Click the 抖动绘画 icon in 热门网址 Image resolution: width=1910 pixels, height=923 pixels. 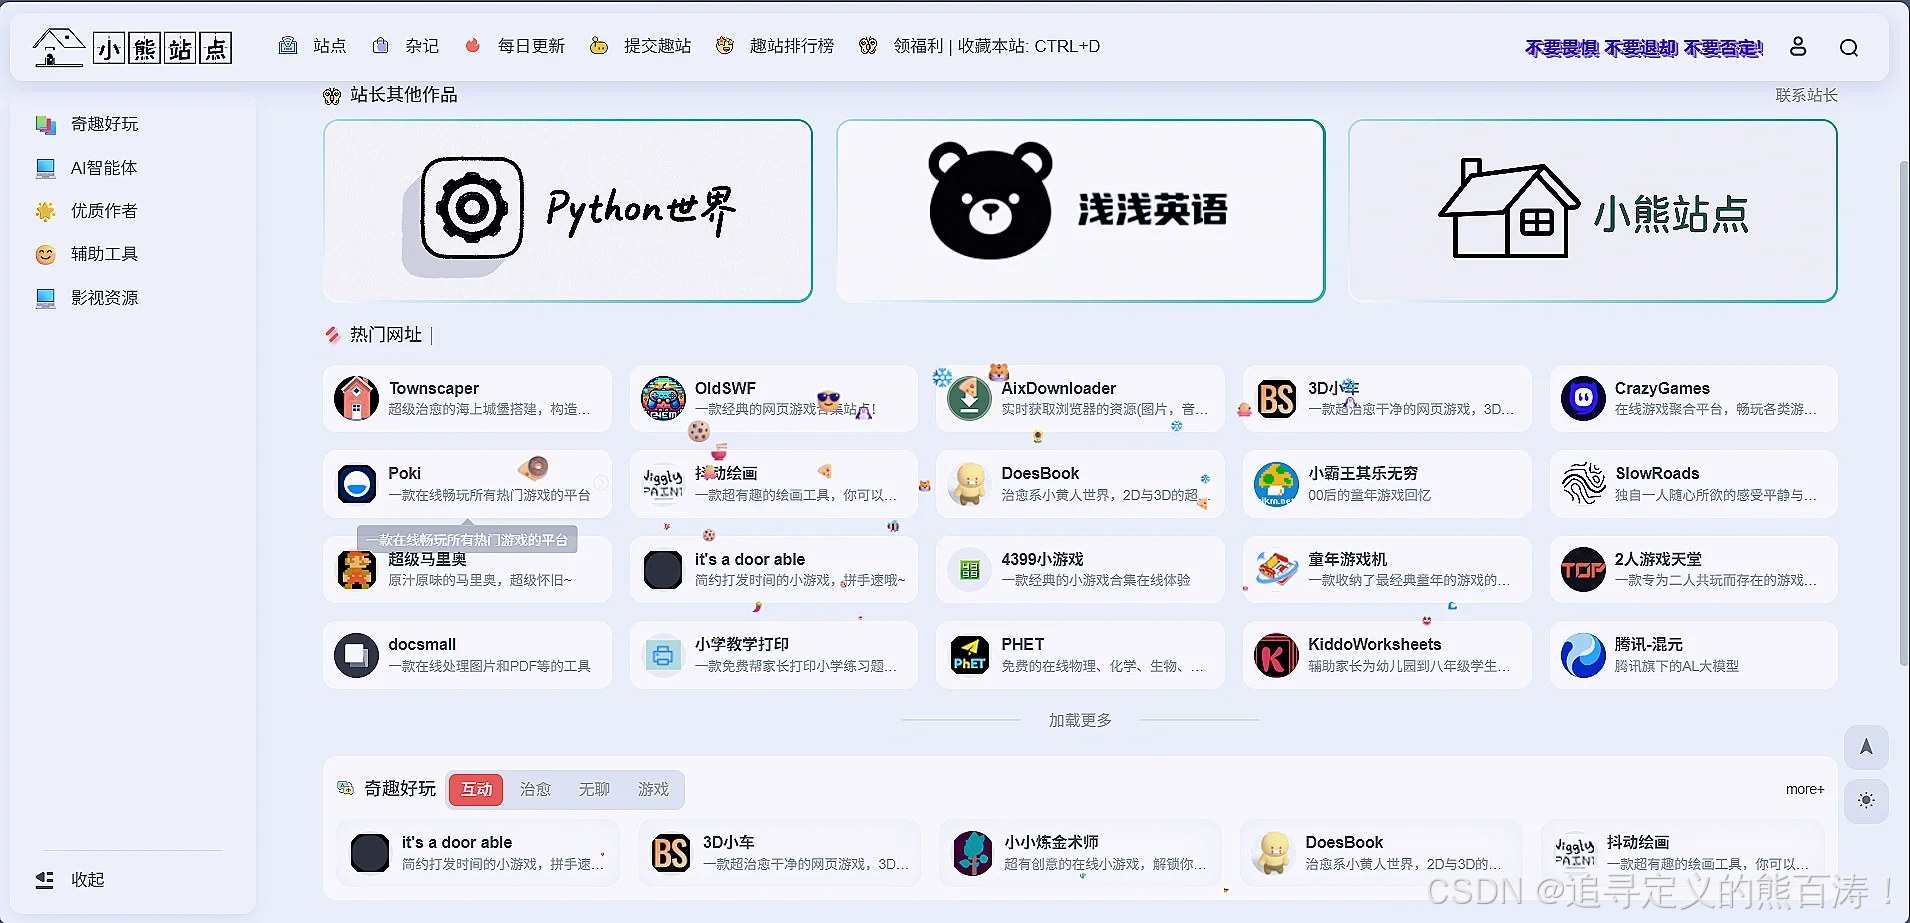(x=663, y=484)
